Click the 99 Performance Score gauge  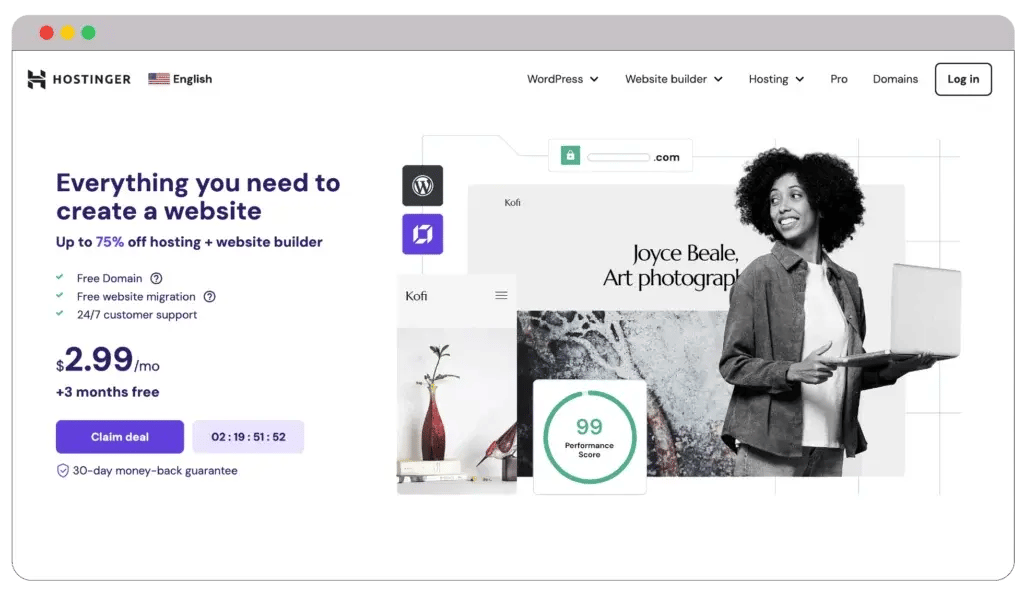(x=589, y=436)
